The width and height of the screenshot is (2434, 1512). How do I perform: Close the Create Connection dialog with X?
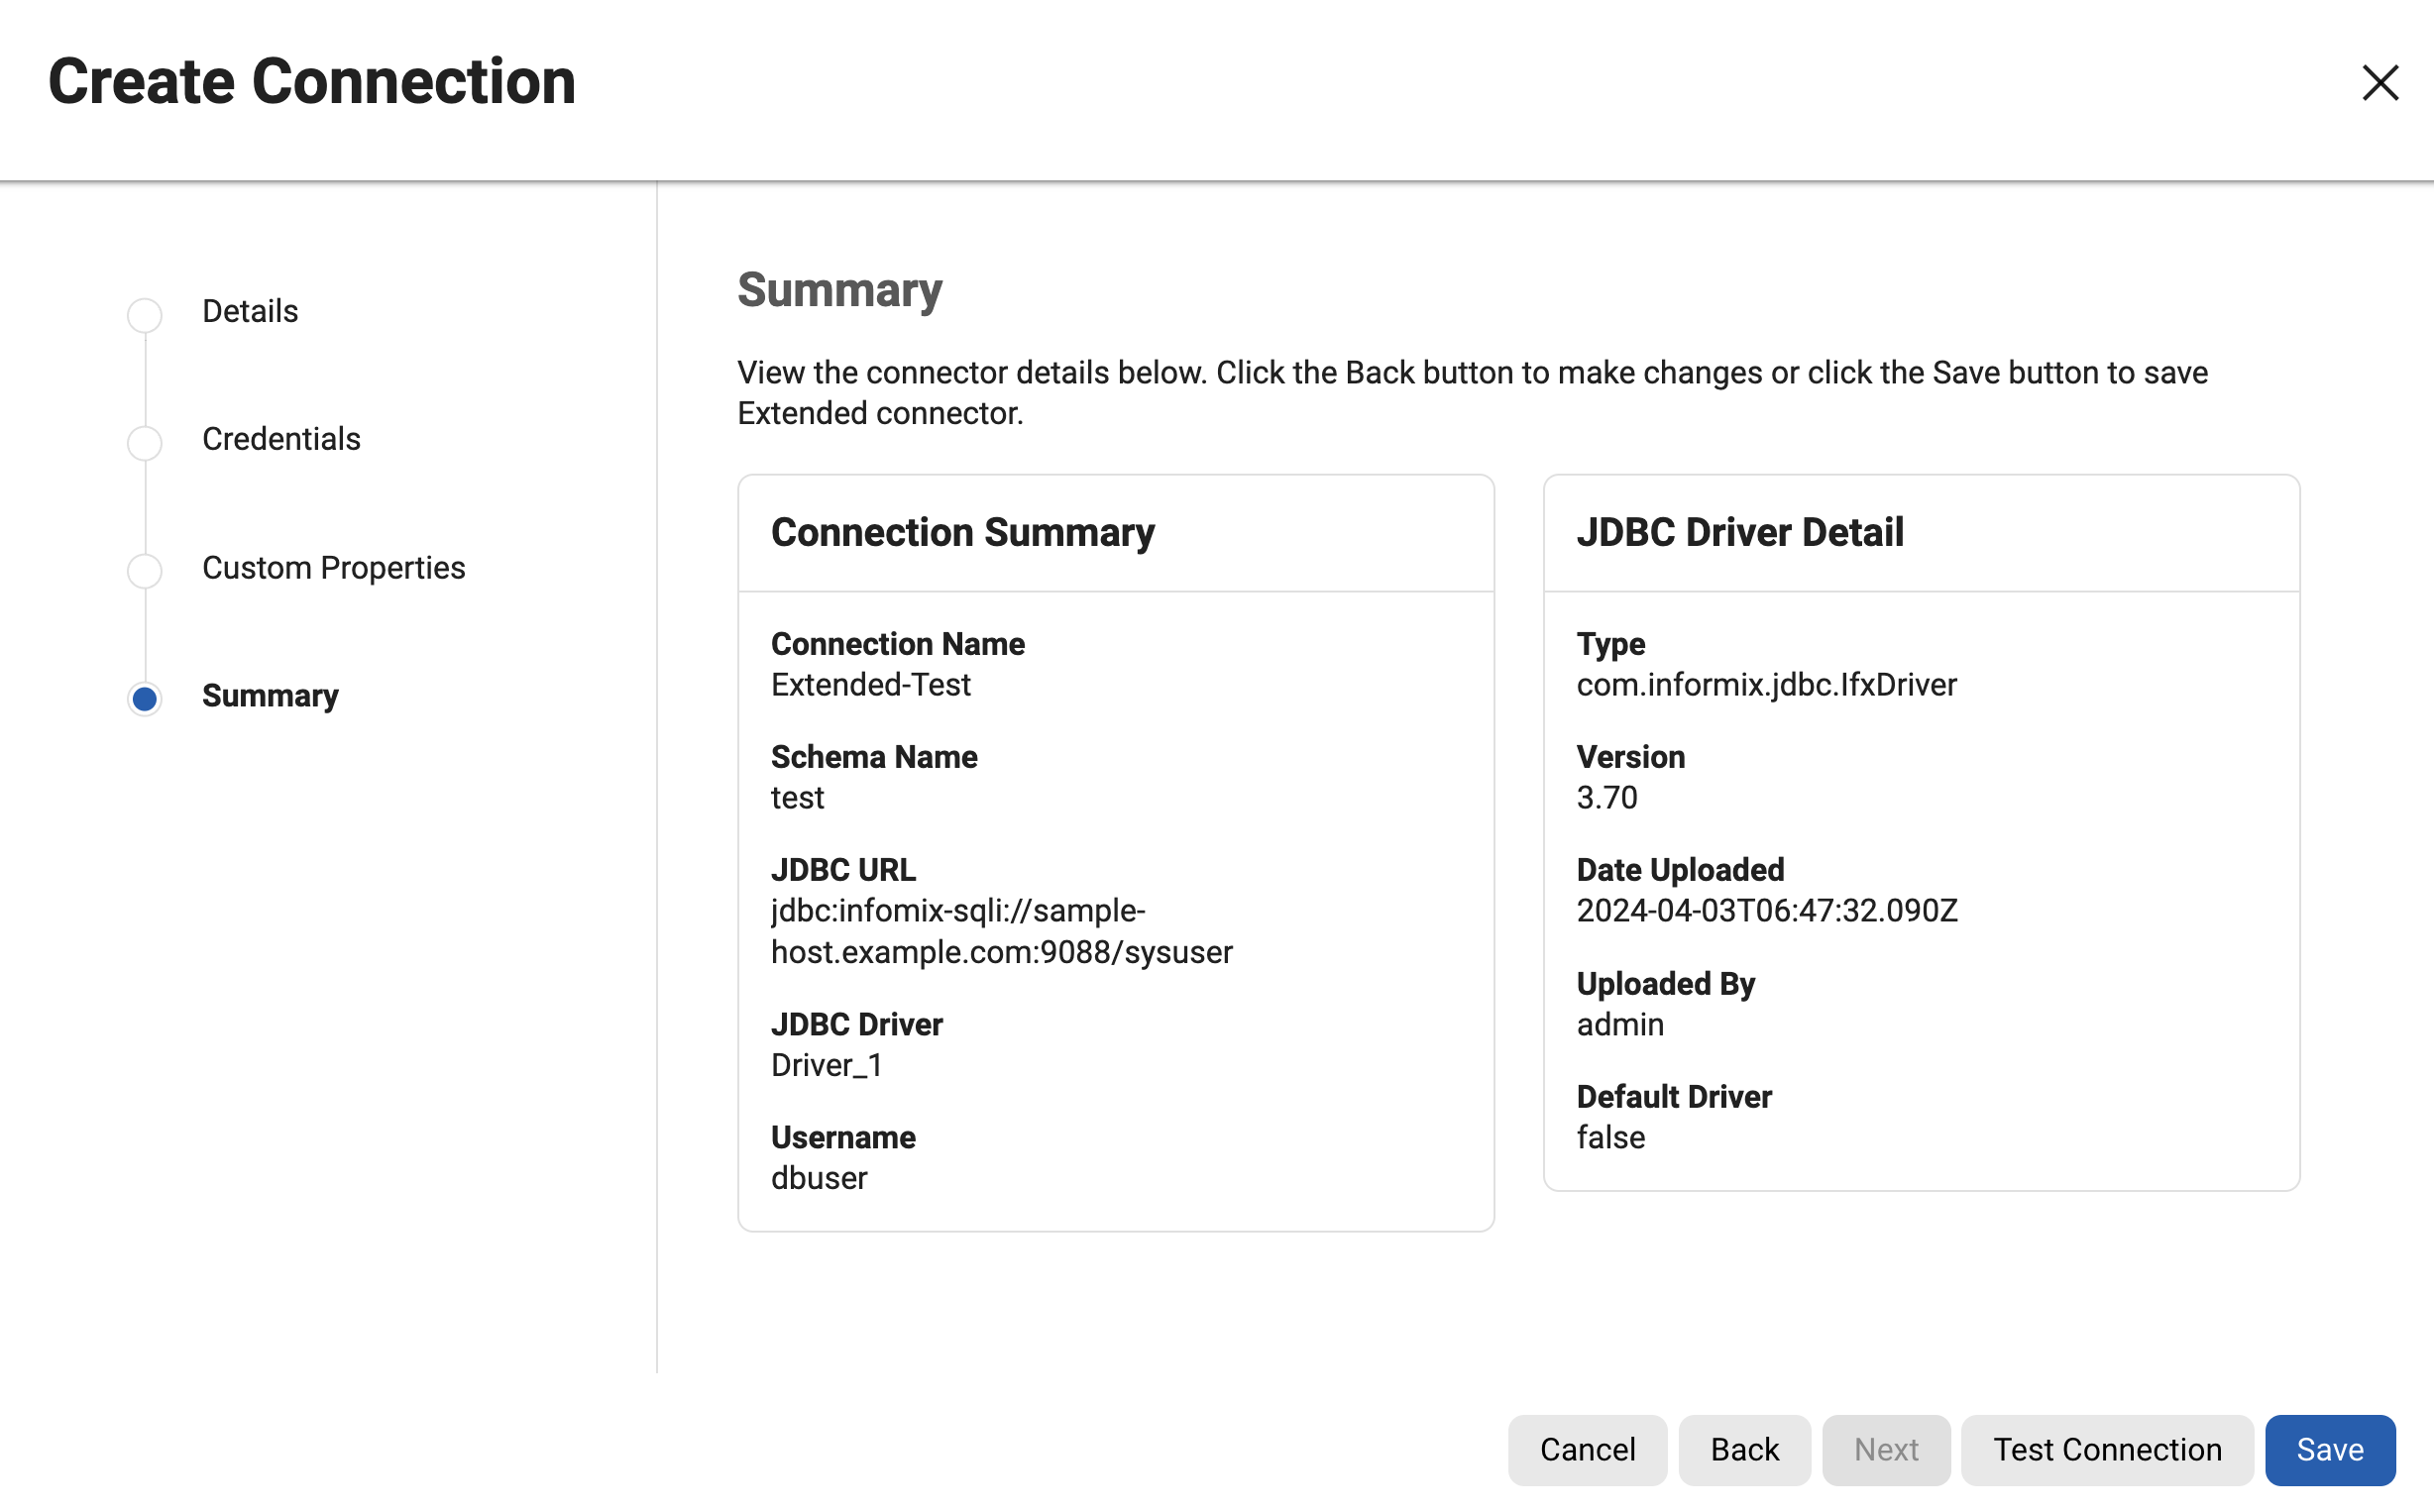(x=2379, y=83)
